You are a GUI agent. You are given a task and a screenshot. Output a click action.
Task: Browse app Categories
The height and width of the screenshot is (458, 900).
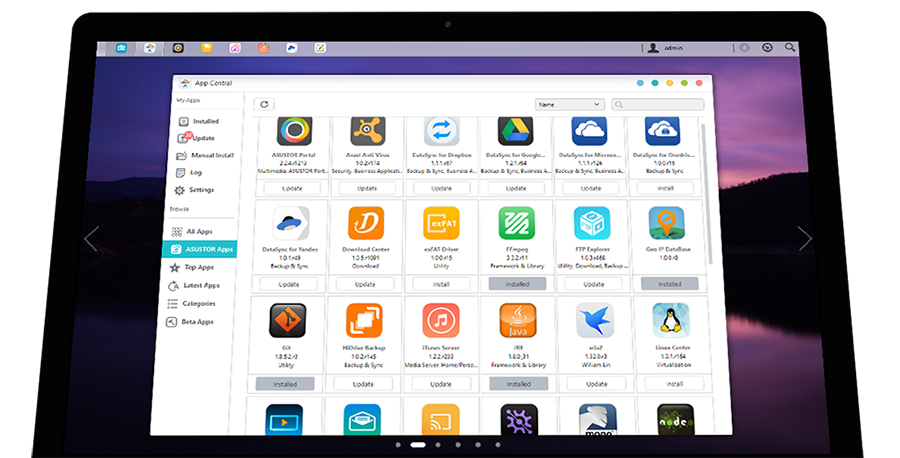pyautogui.click(x=192, y=304)
